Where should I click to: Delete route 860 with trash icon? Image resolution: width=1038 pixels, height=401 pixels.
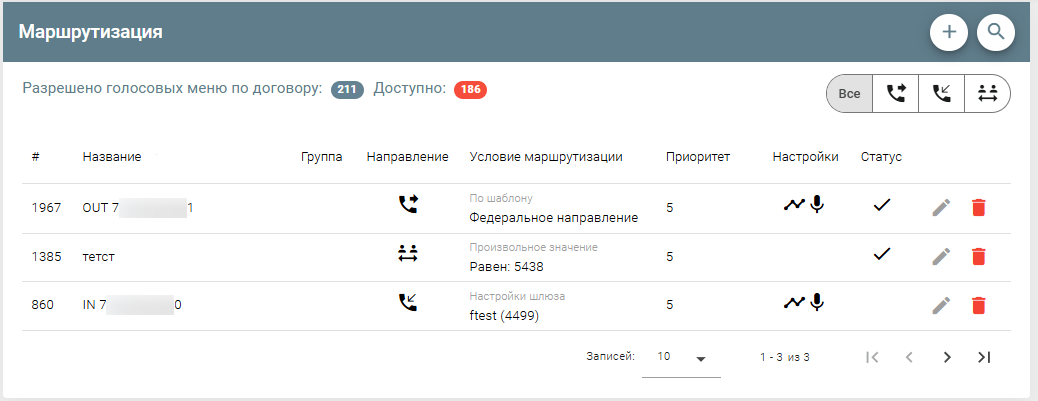coord(978,305)
